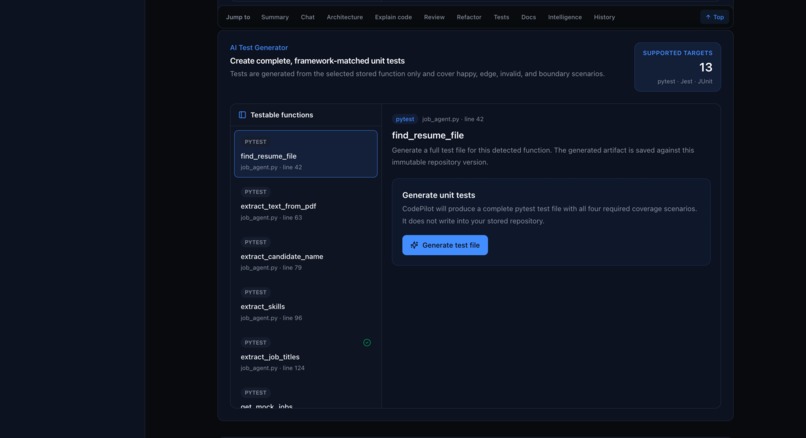Click the AI Test Generator heading link
806x438 pixels.
pos(259,47)
